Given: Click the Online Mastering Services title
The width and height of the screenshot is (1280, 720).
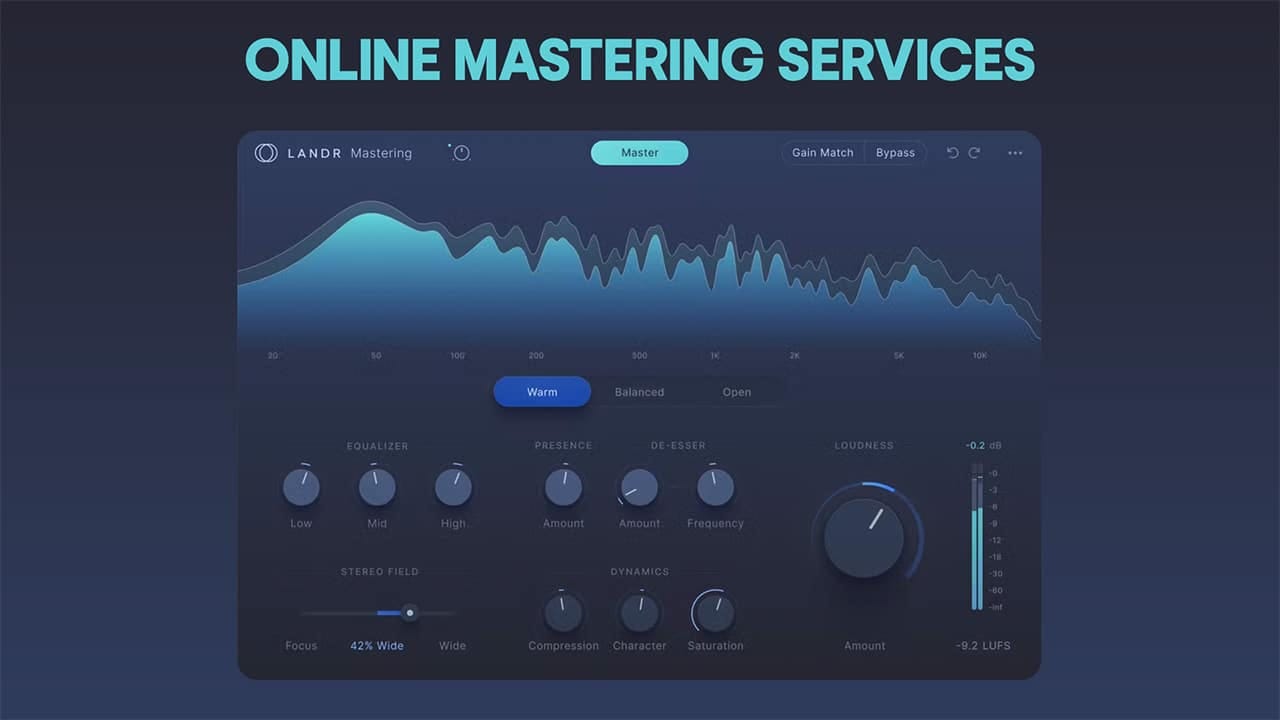Looking at the screenshot, I should (x=640, y=60).
